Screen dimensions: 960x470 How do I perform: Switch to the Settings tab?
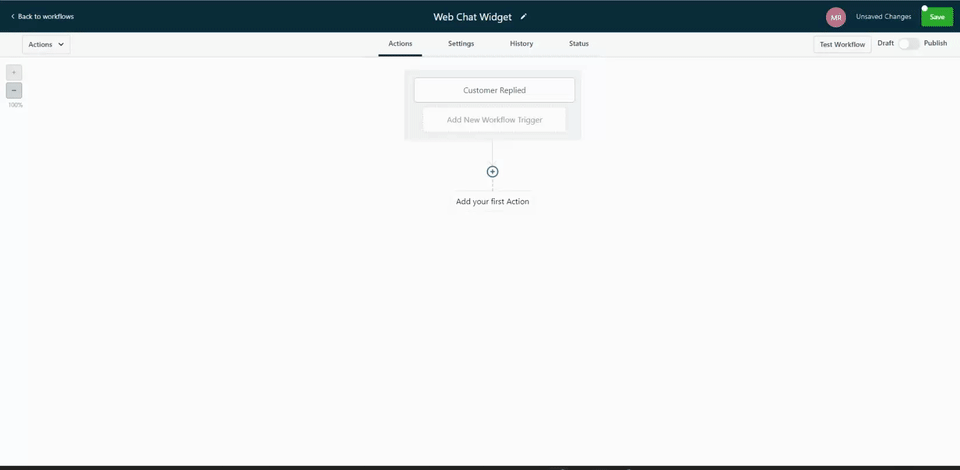pyautogui.click(x=461, y=44)
